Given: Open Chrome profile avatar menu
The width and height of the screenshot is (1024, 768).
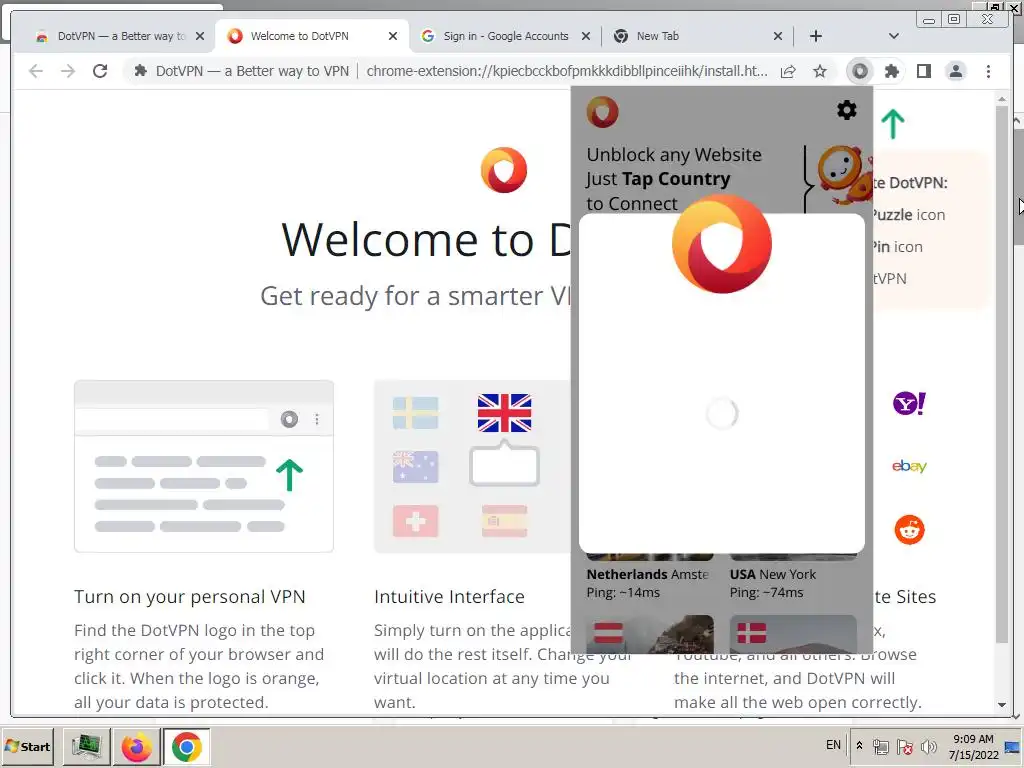Looking at the screenshot, I should pyautogui.click(x=955, y=71).
